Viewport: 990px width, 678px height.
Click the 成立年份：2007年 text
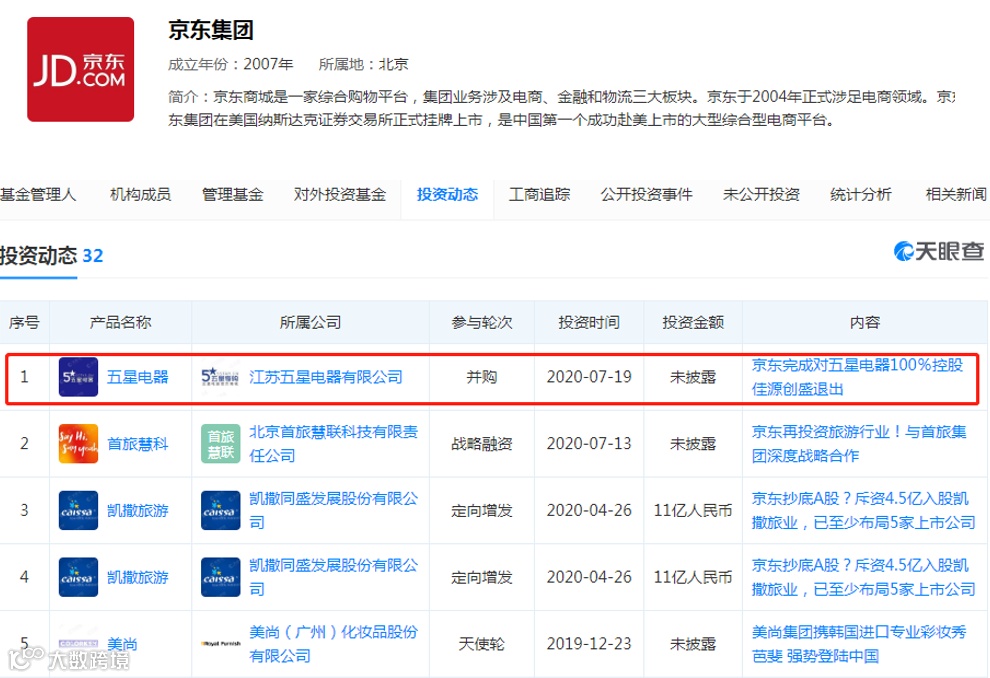click(x=230, y=64)
